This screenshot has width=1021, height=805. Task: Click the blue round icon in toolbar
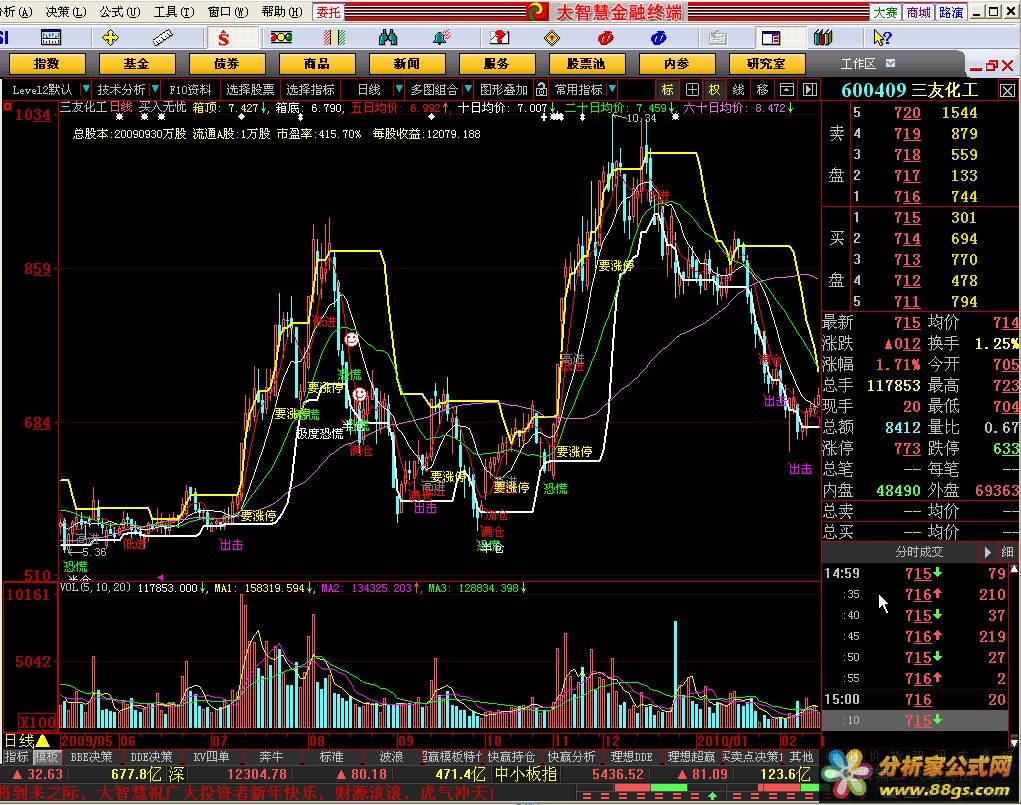(x=658, y=38)
